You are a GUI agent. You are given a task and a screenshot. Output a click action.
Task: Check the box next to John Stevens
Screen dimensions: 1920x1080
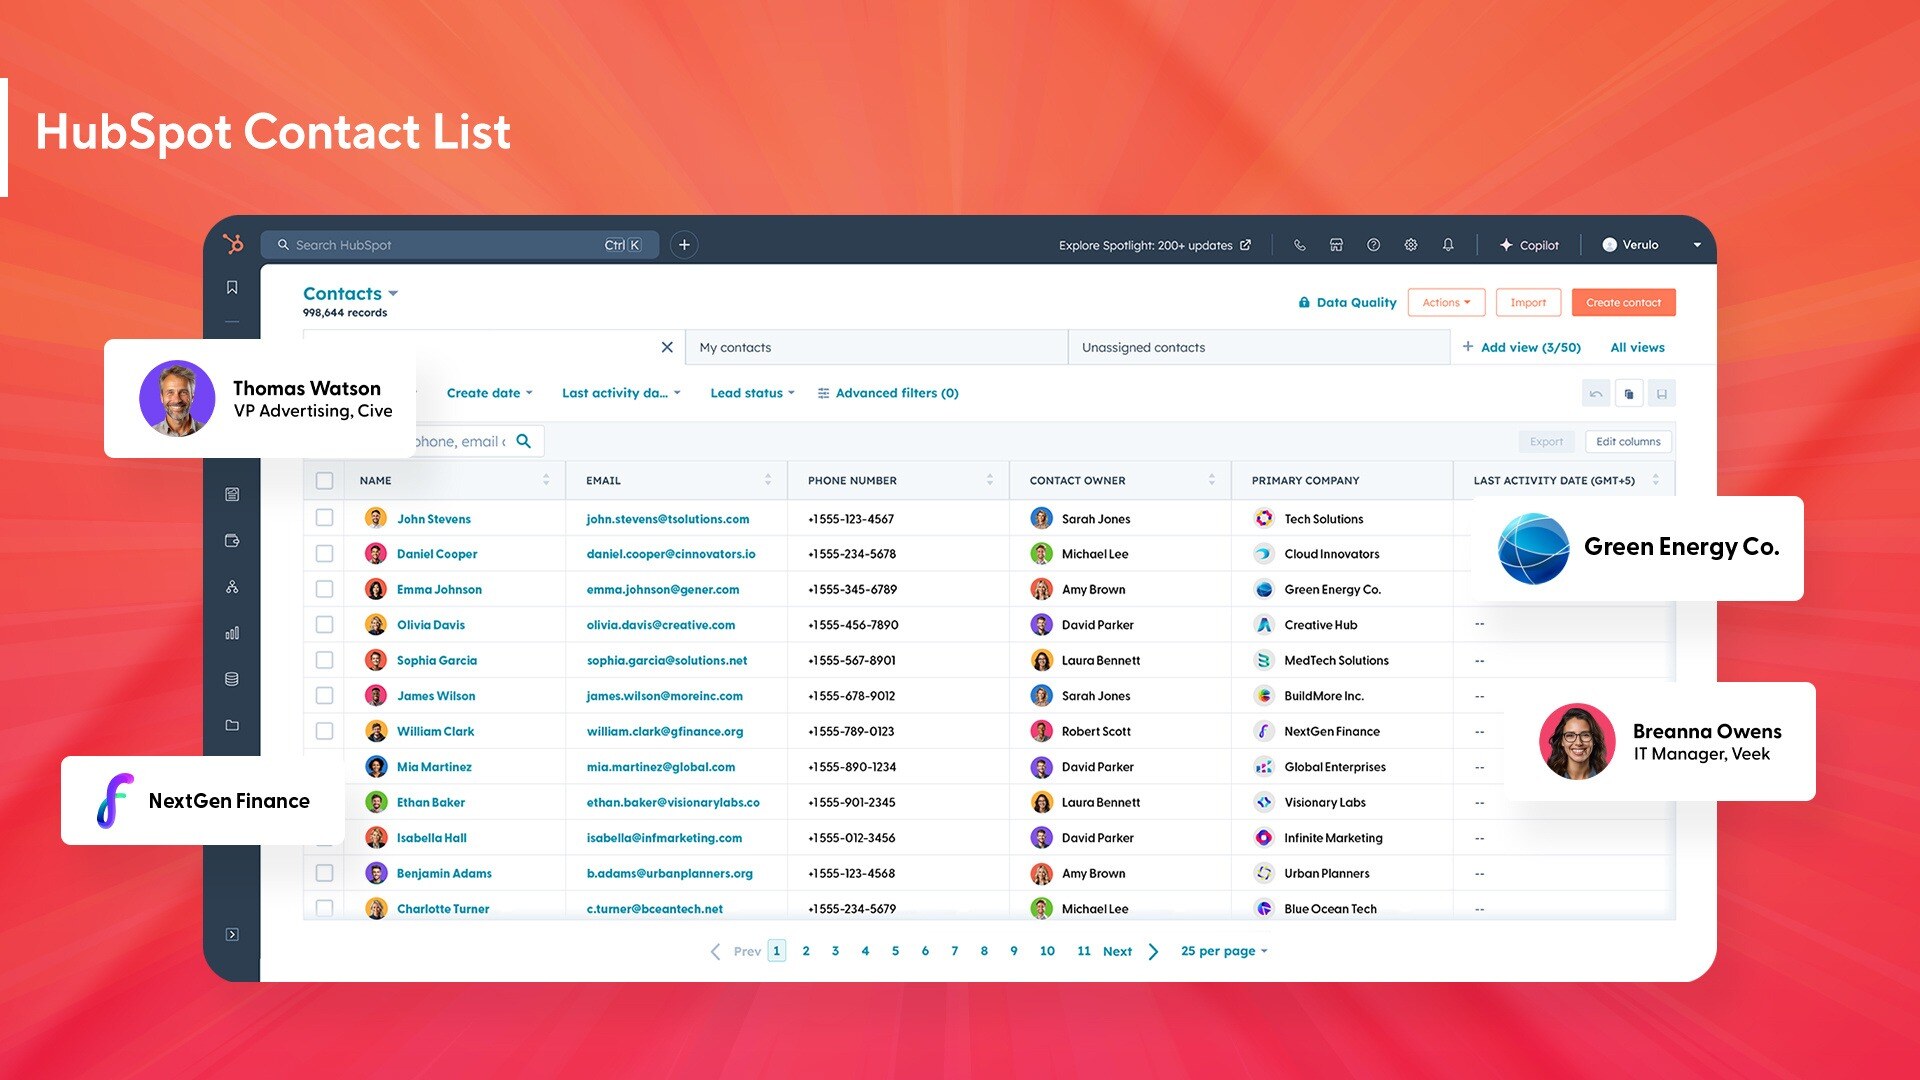point(324,518)
